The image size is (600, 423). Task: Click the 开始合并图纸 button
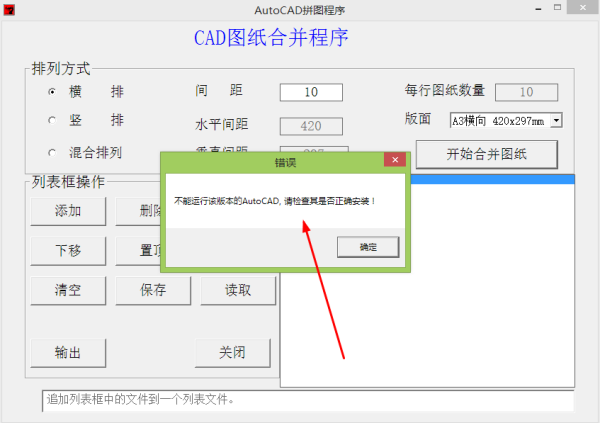coord(486,154)
